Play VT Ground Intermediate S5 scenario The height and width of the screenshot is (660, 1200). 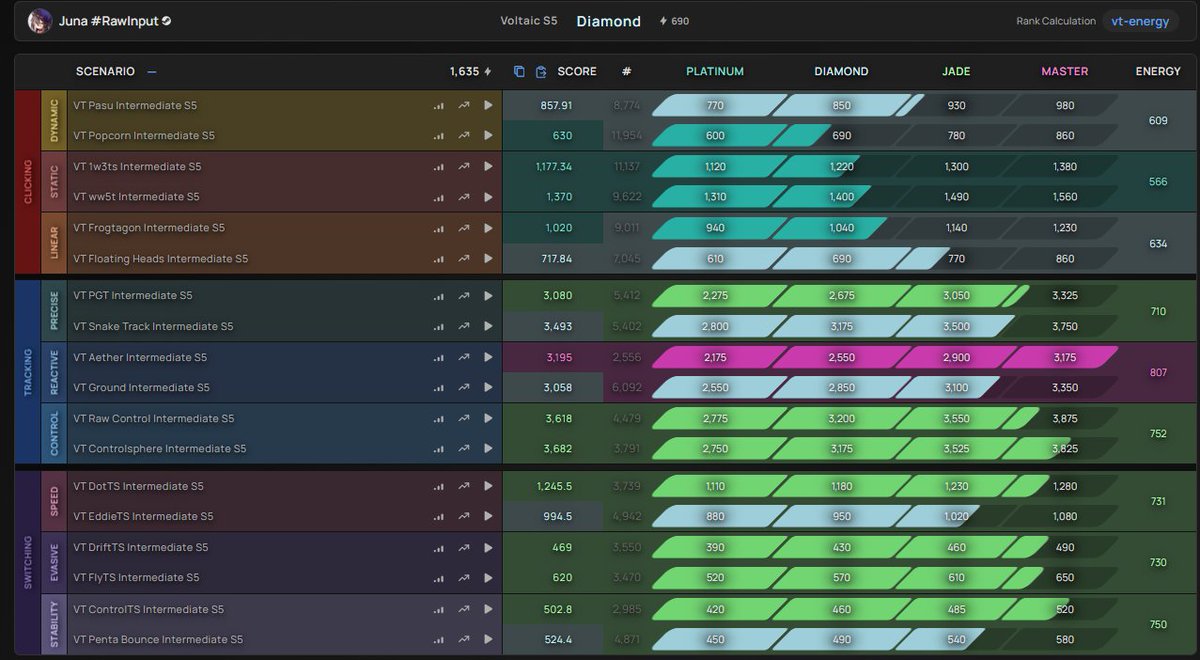[x=488, y=387]
